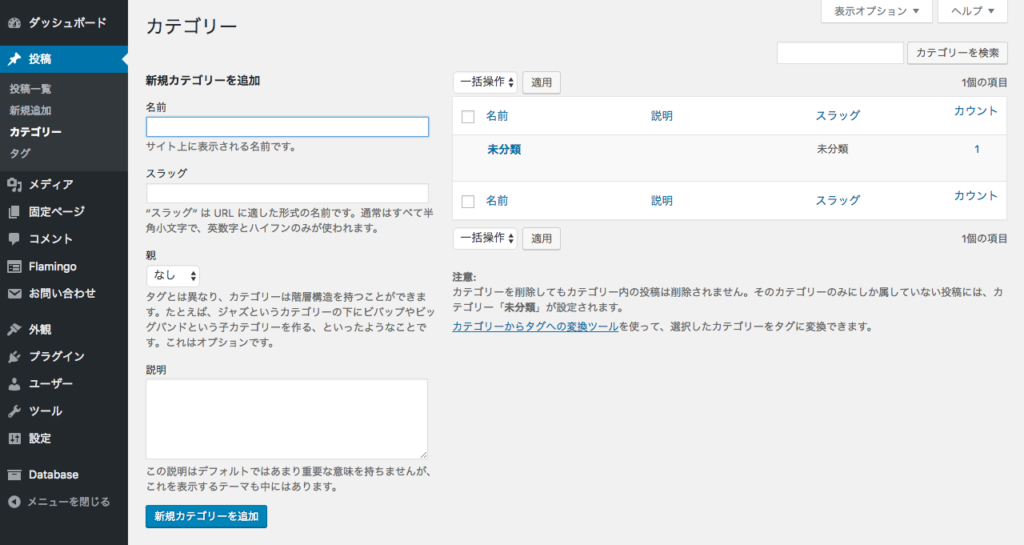The height and width of the screenshot is (545, 1024).
Task: Click the Media icon in sidebar
Action: click(x=14, y=184)
